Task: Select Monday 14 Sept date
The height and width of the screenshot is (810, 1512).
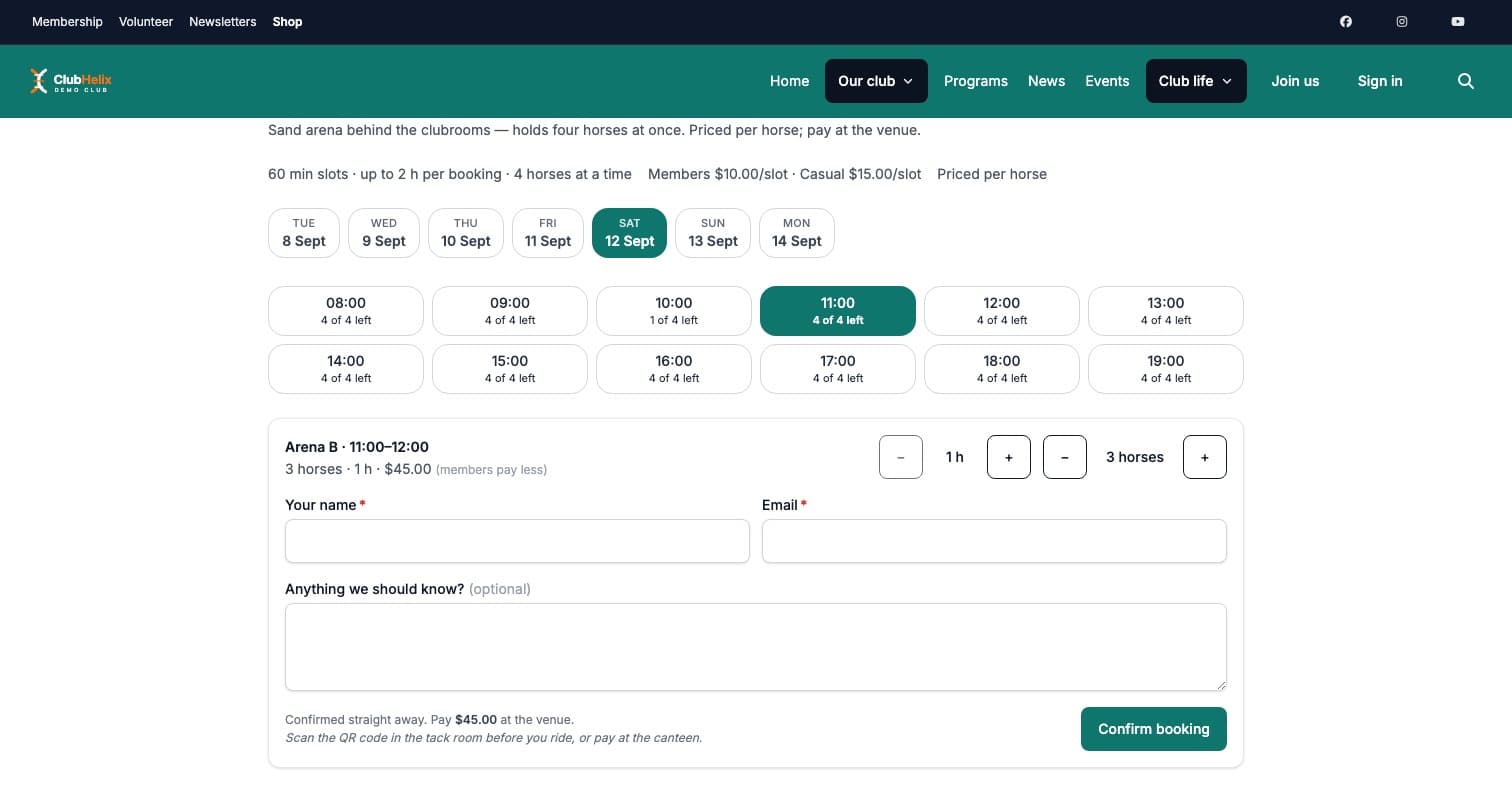Action: [797, 233]
